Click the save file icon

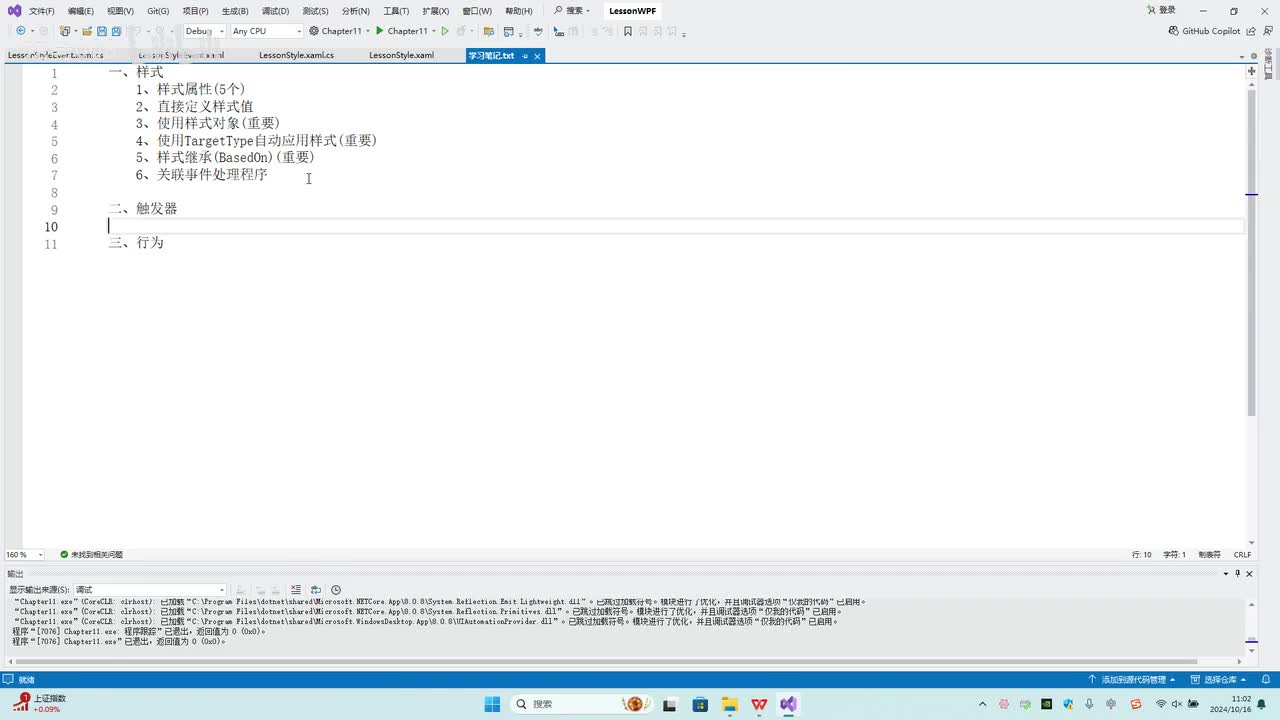102,31
